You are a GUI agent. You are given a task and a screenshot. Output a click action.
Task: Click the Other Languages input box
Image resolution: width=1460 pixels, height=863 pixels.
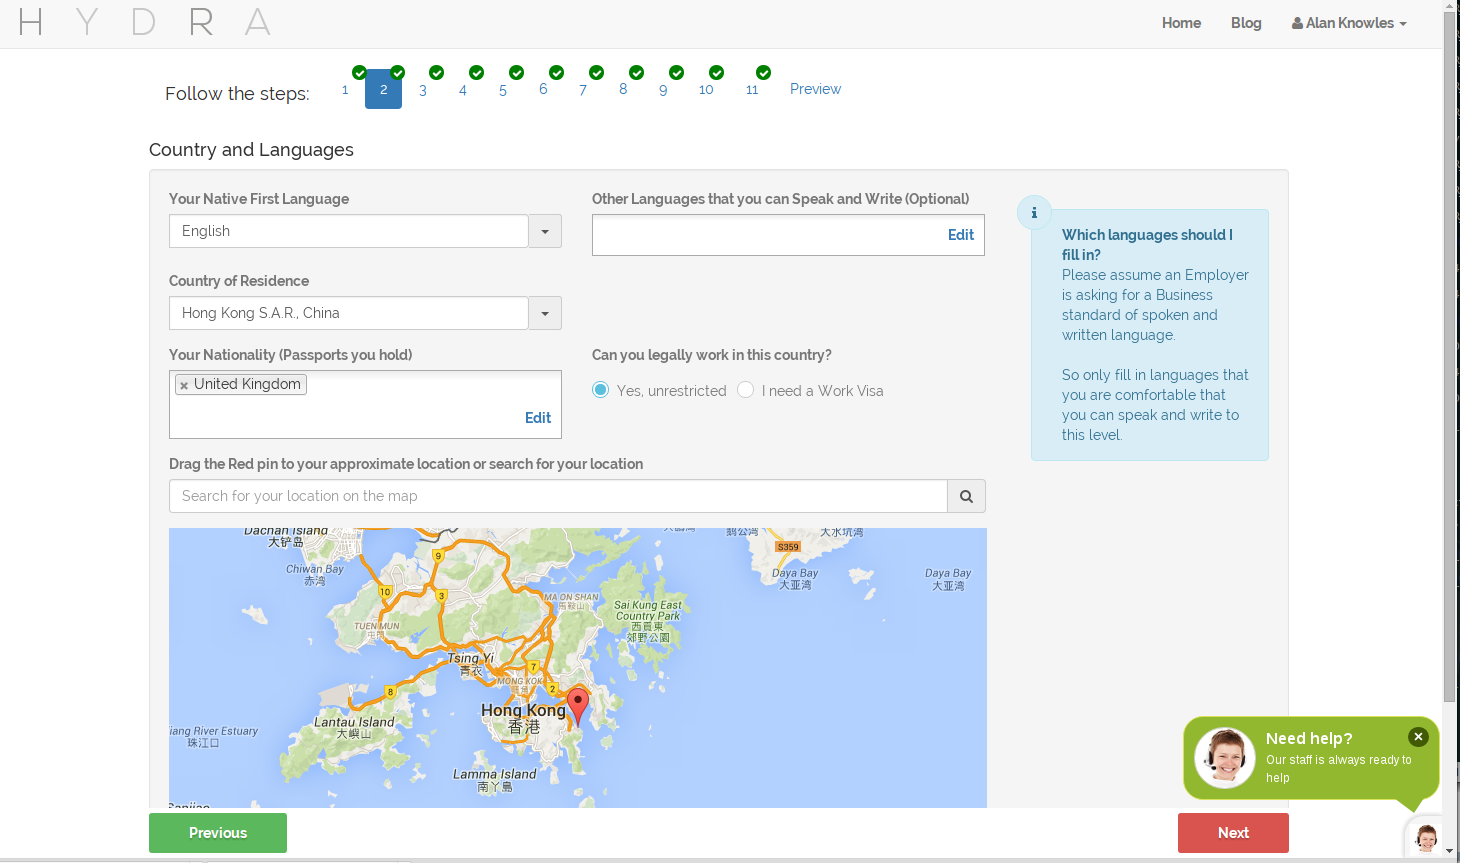[x=788, y=235]
